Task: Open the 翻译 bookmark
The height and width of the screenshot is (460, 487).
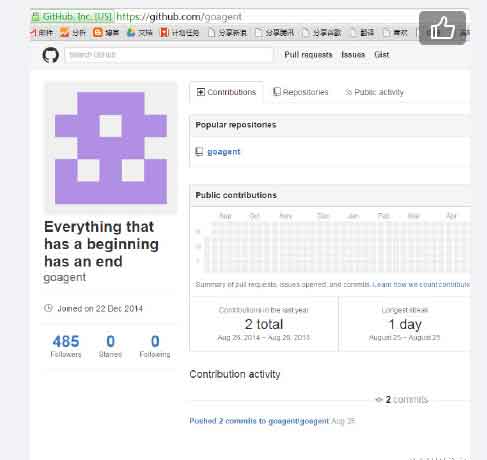Action: pyautogui.click(x=362, y=32)
